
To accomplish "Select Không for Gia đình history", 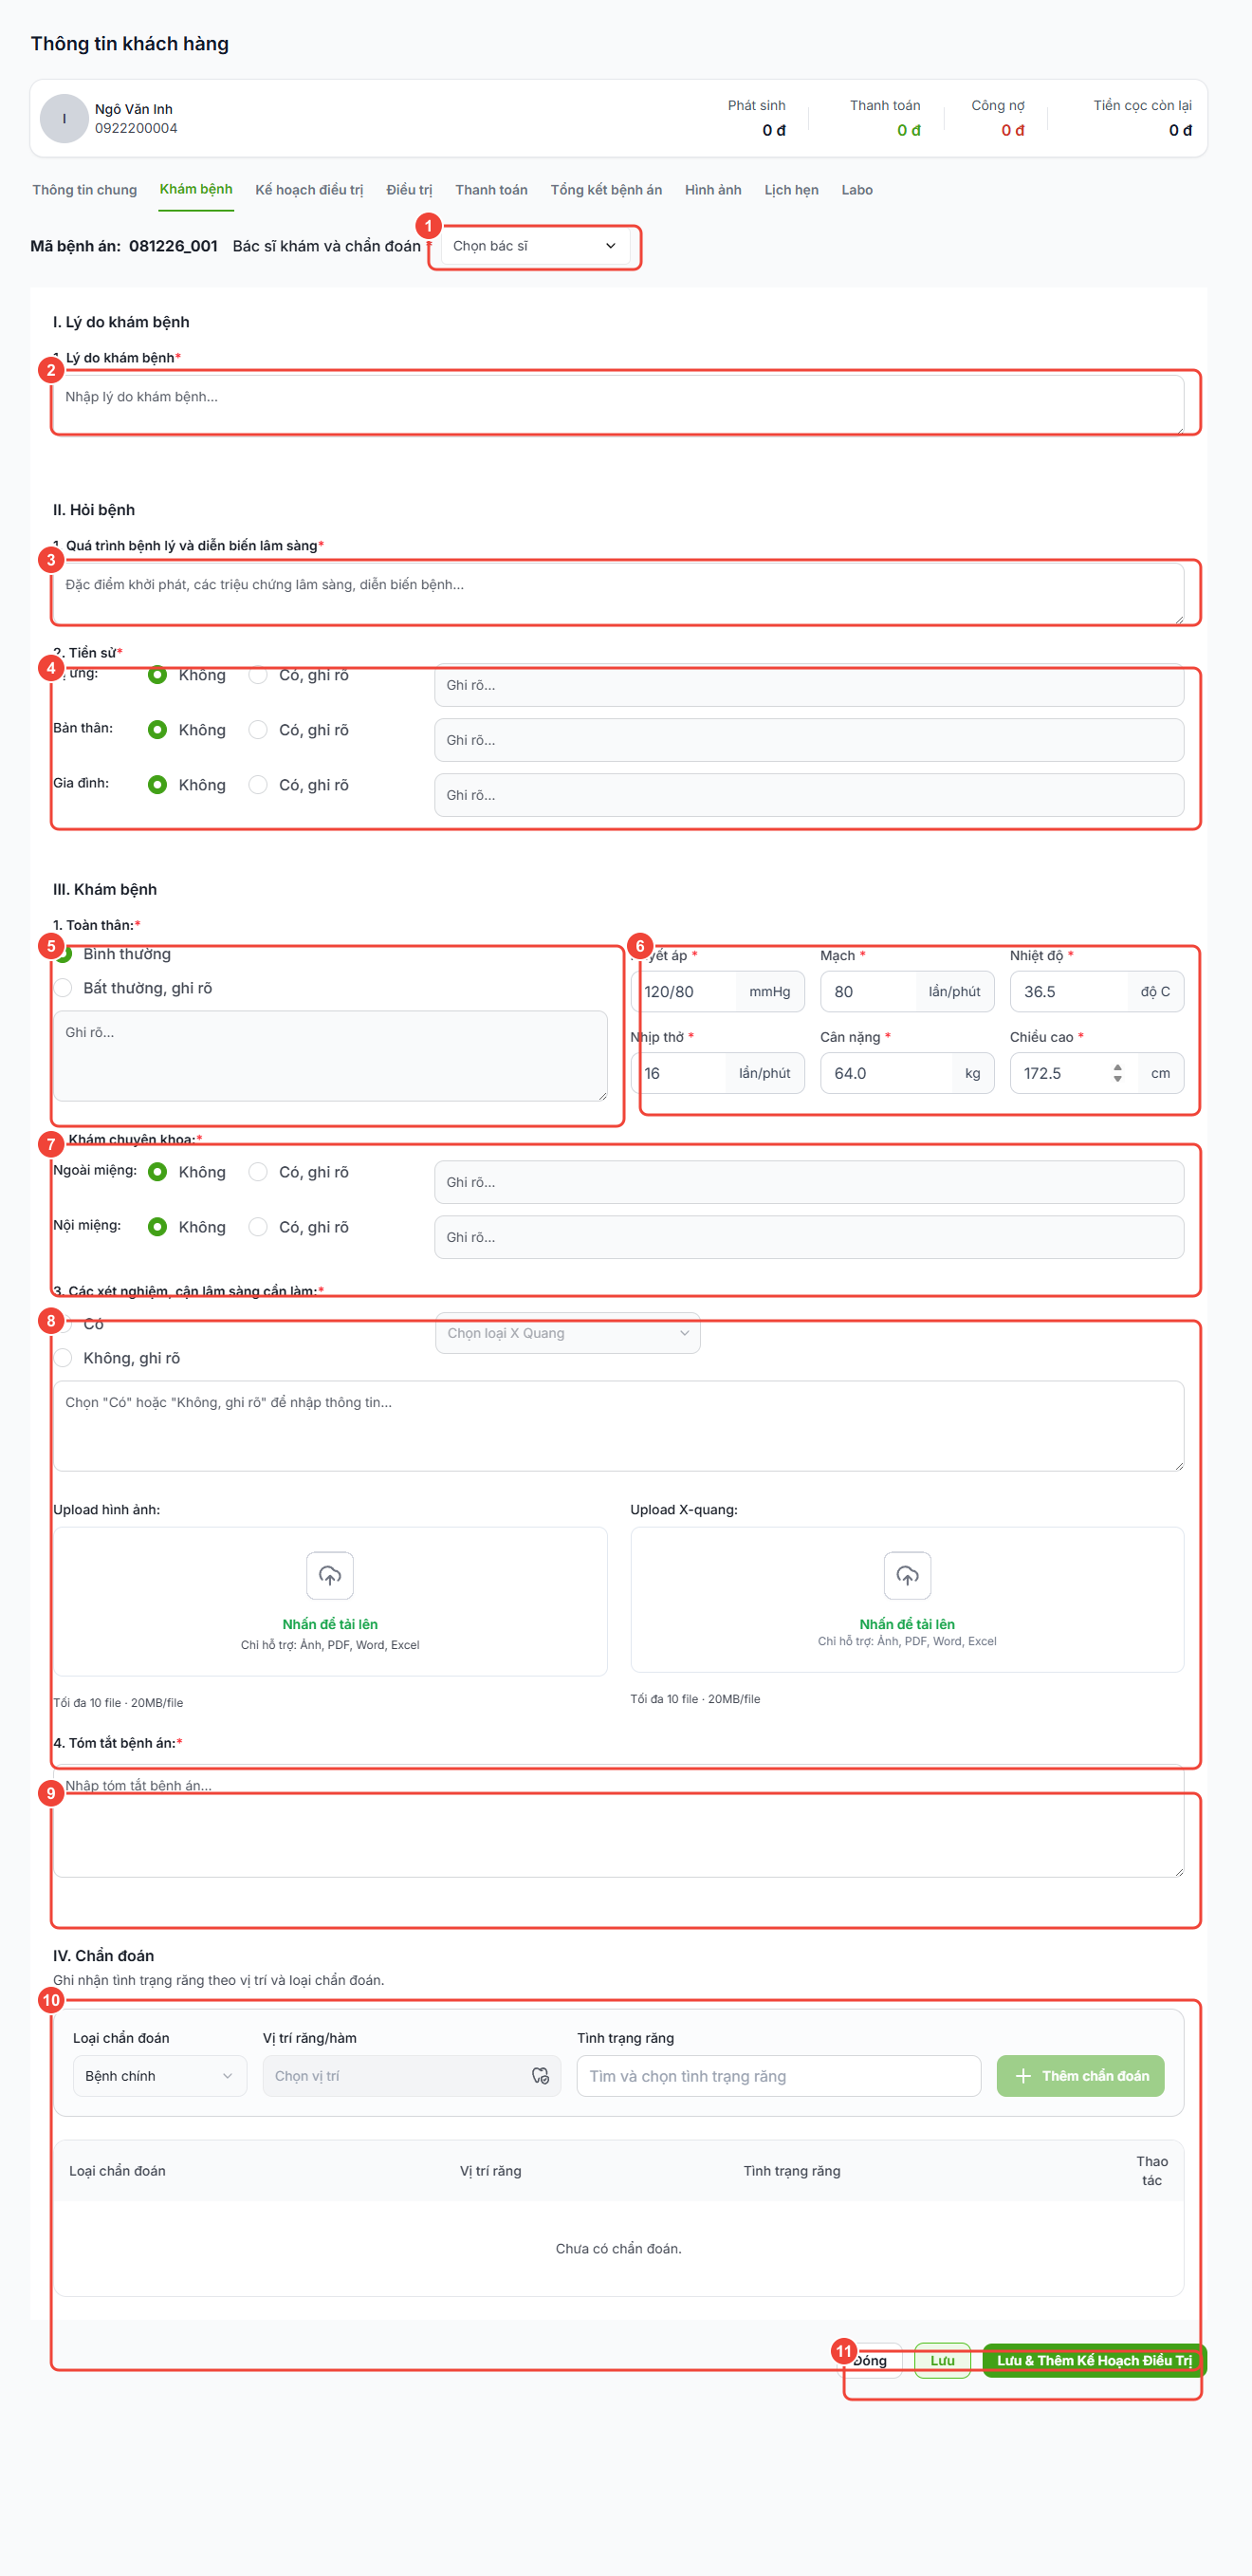I will point(157,785).
